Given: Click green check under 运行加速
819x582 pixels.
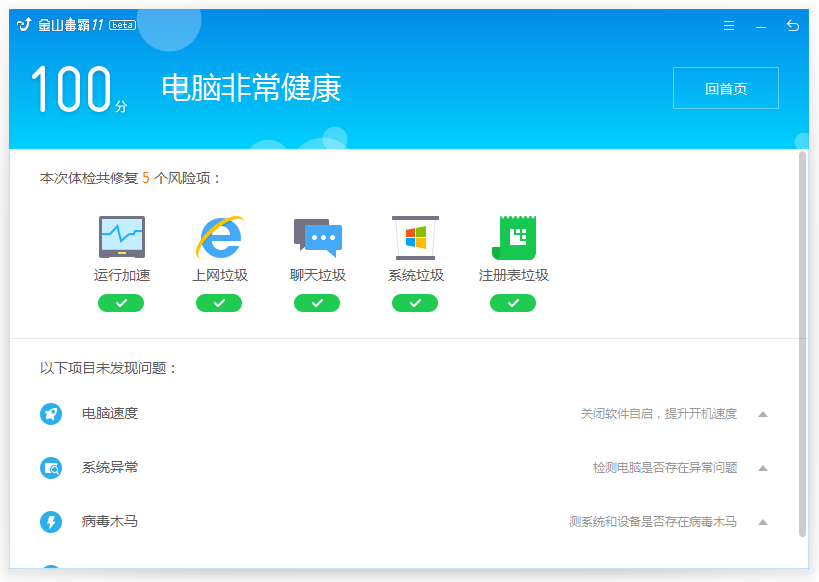Looking at the screenshot, I should (121, 303).
